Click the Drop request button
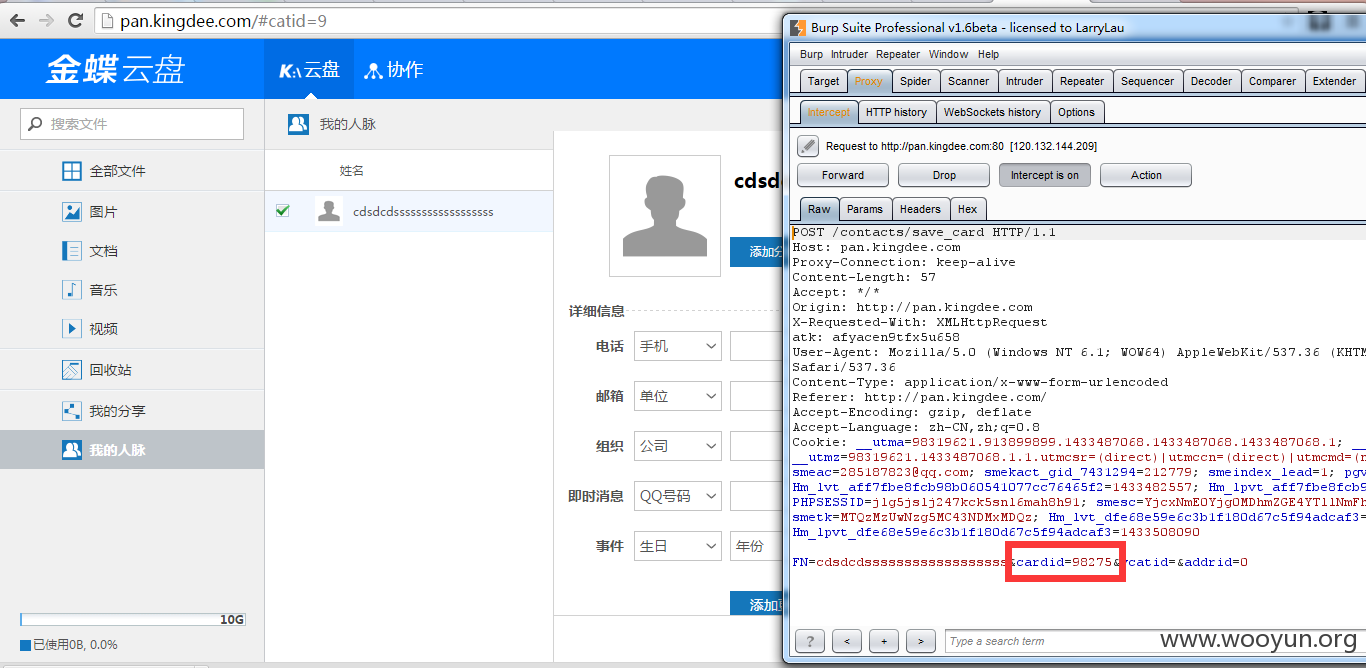Image resolution: width=1366 pixels, height=668 pixels. 944,175
